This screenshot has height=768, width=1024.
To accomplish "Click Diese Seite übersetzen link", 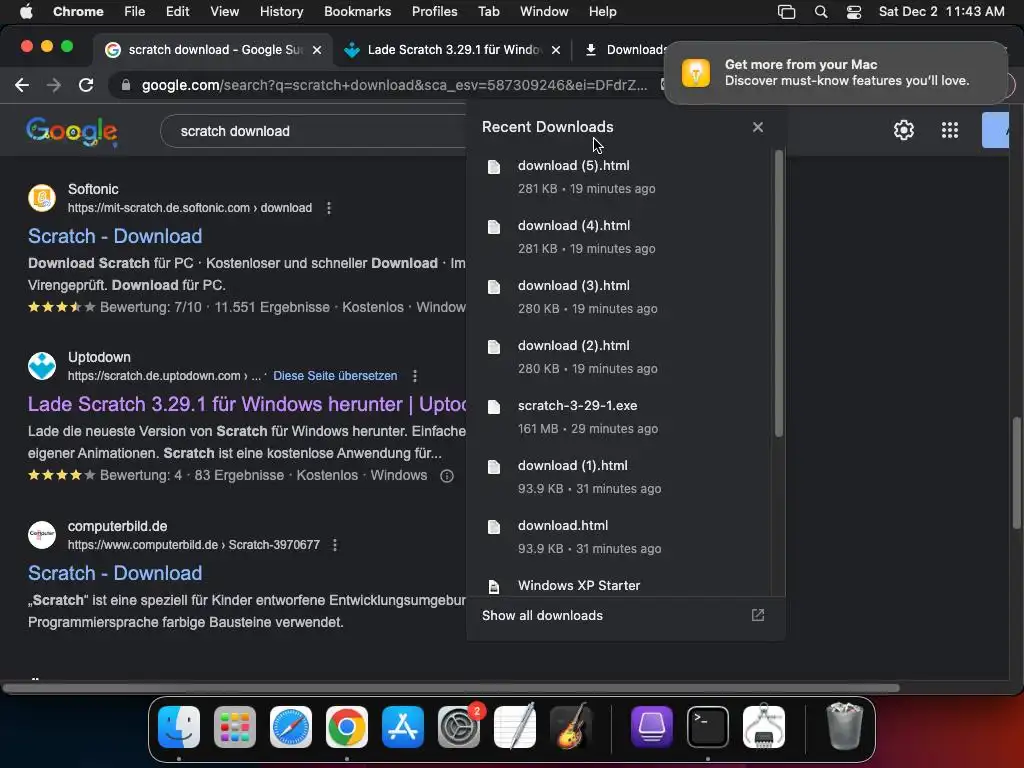I will (335, 376).
